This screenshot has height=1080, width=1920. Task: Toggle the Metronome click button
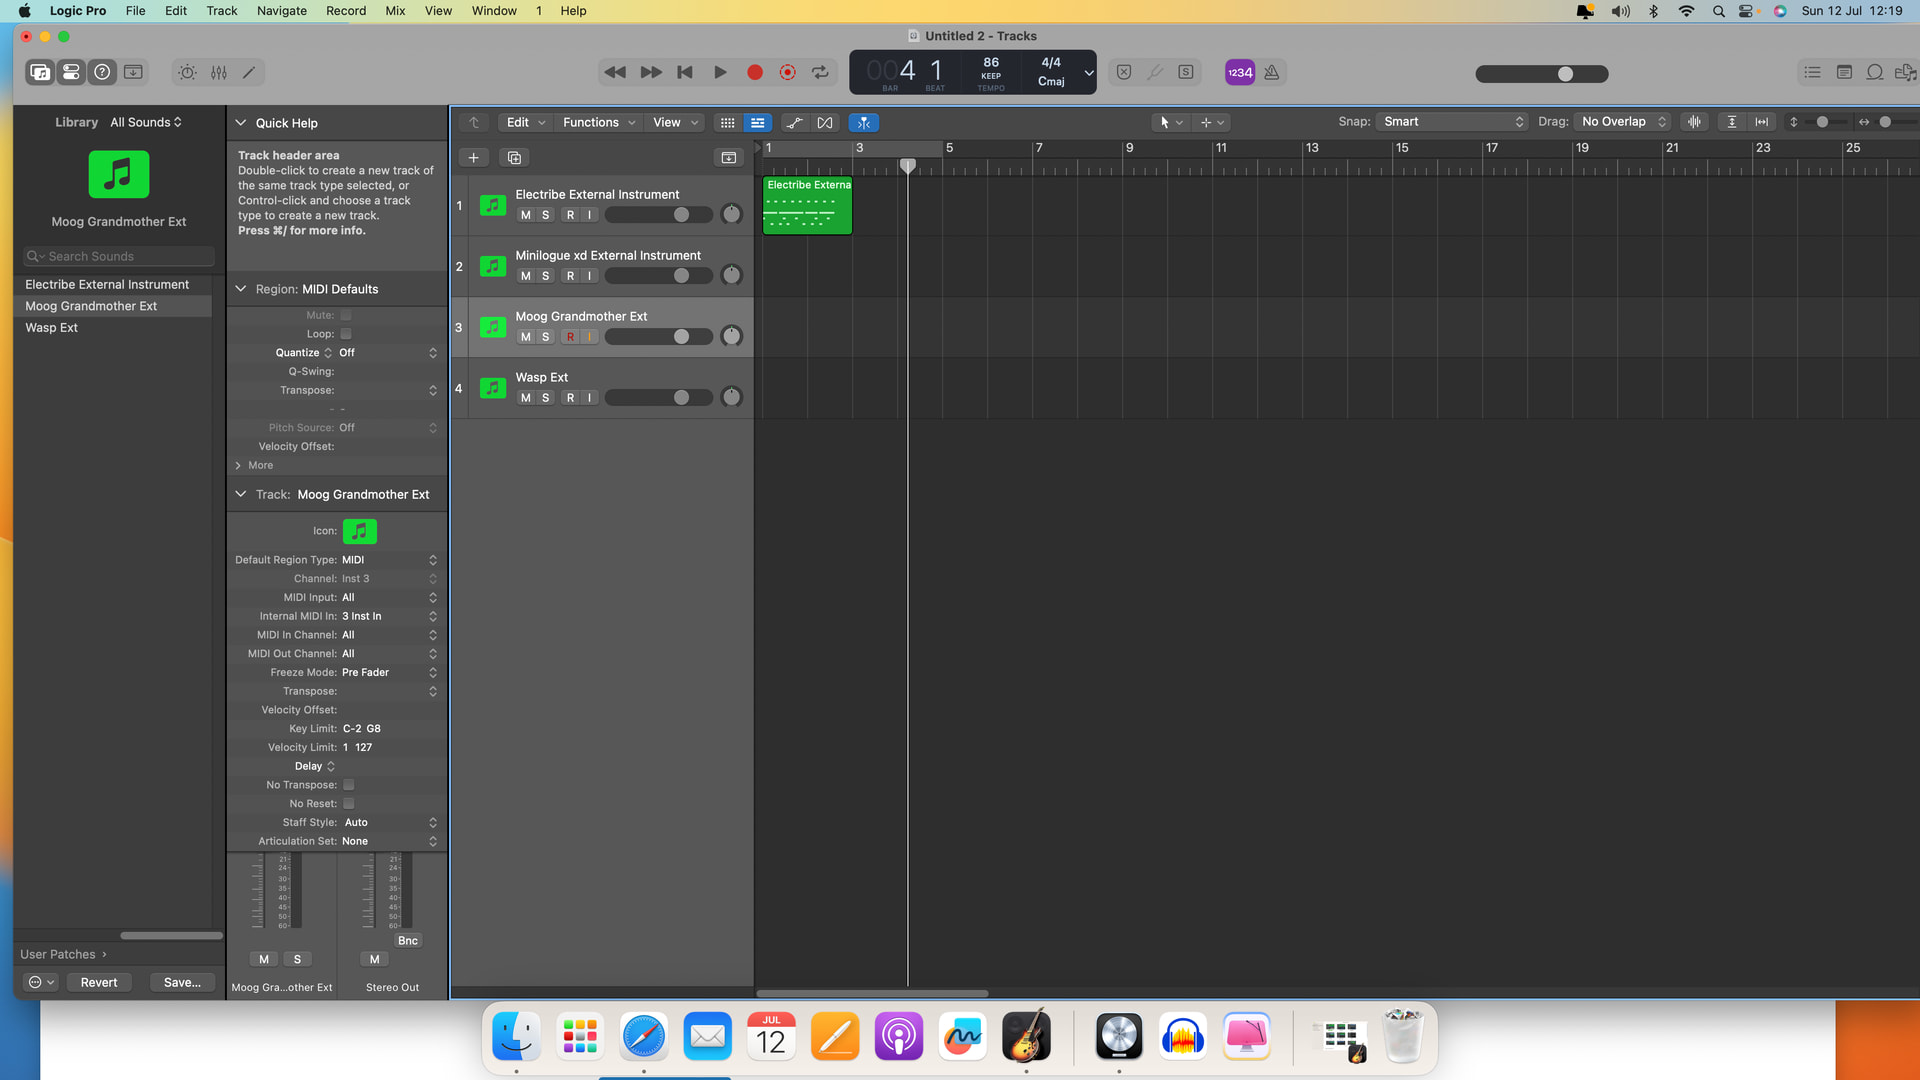(1272, 72)
